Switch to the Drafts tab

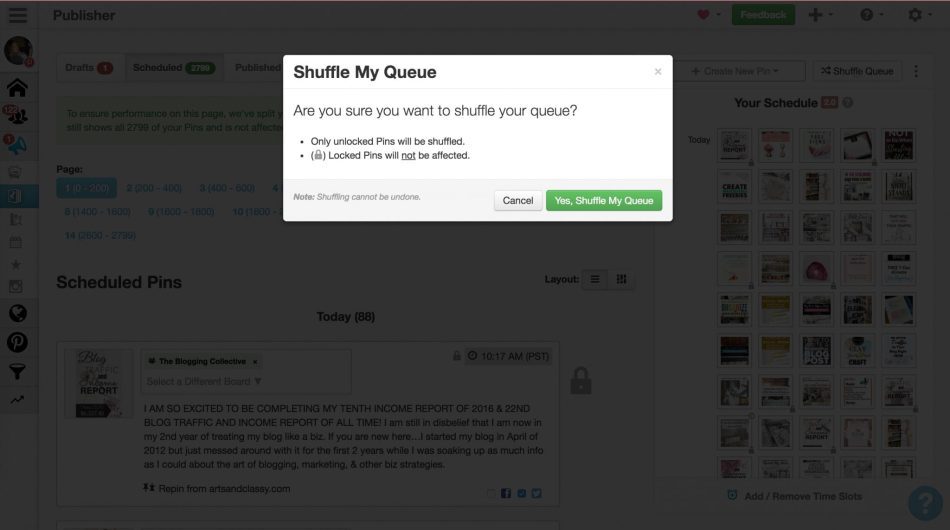pos(89,68)
